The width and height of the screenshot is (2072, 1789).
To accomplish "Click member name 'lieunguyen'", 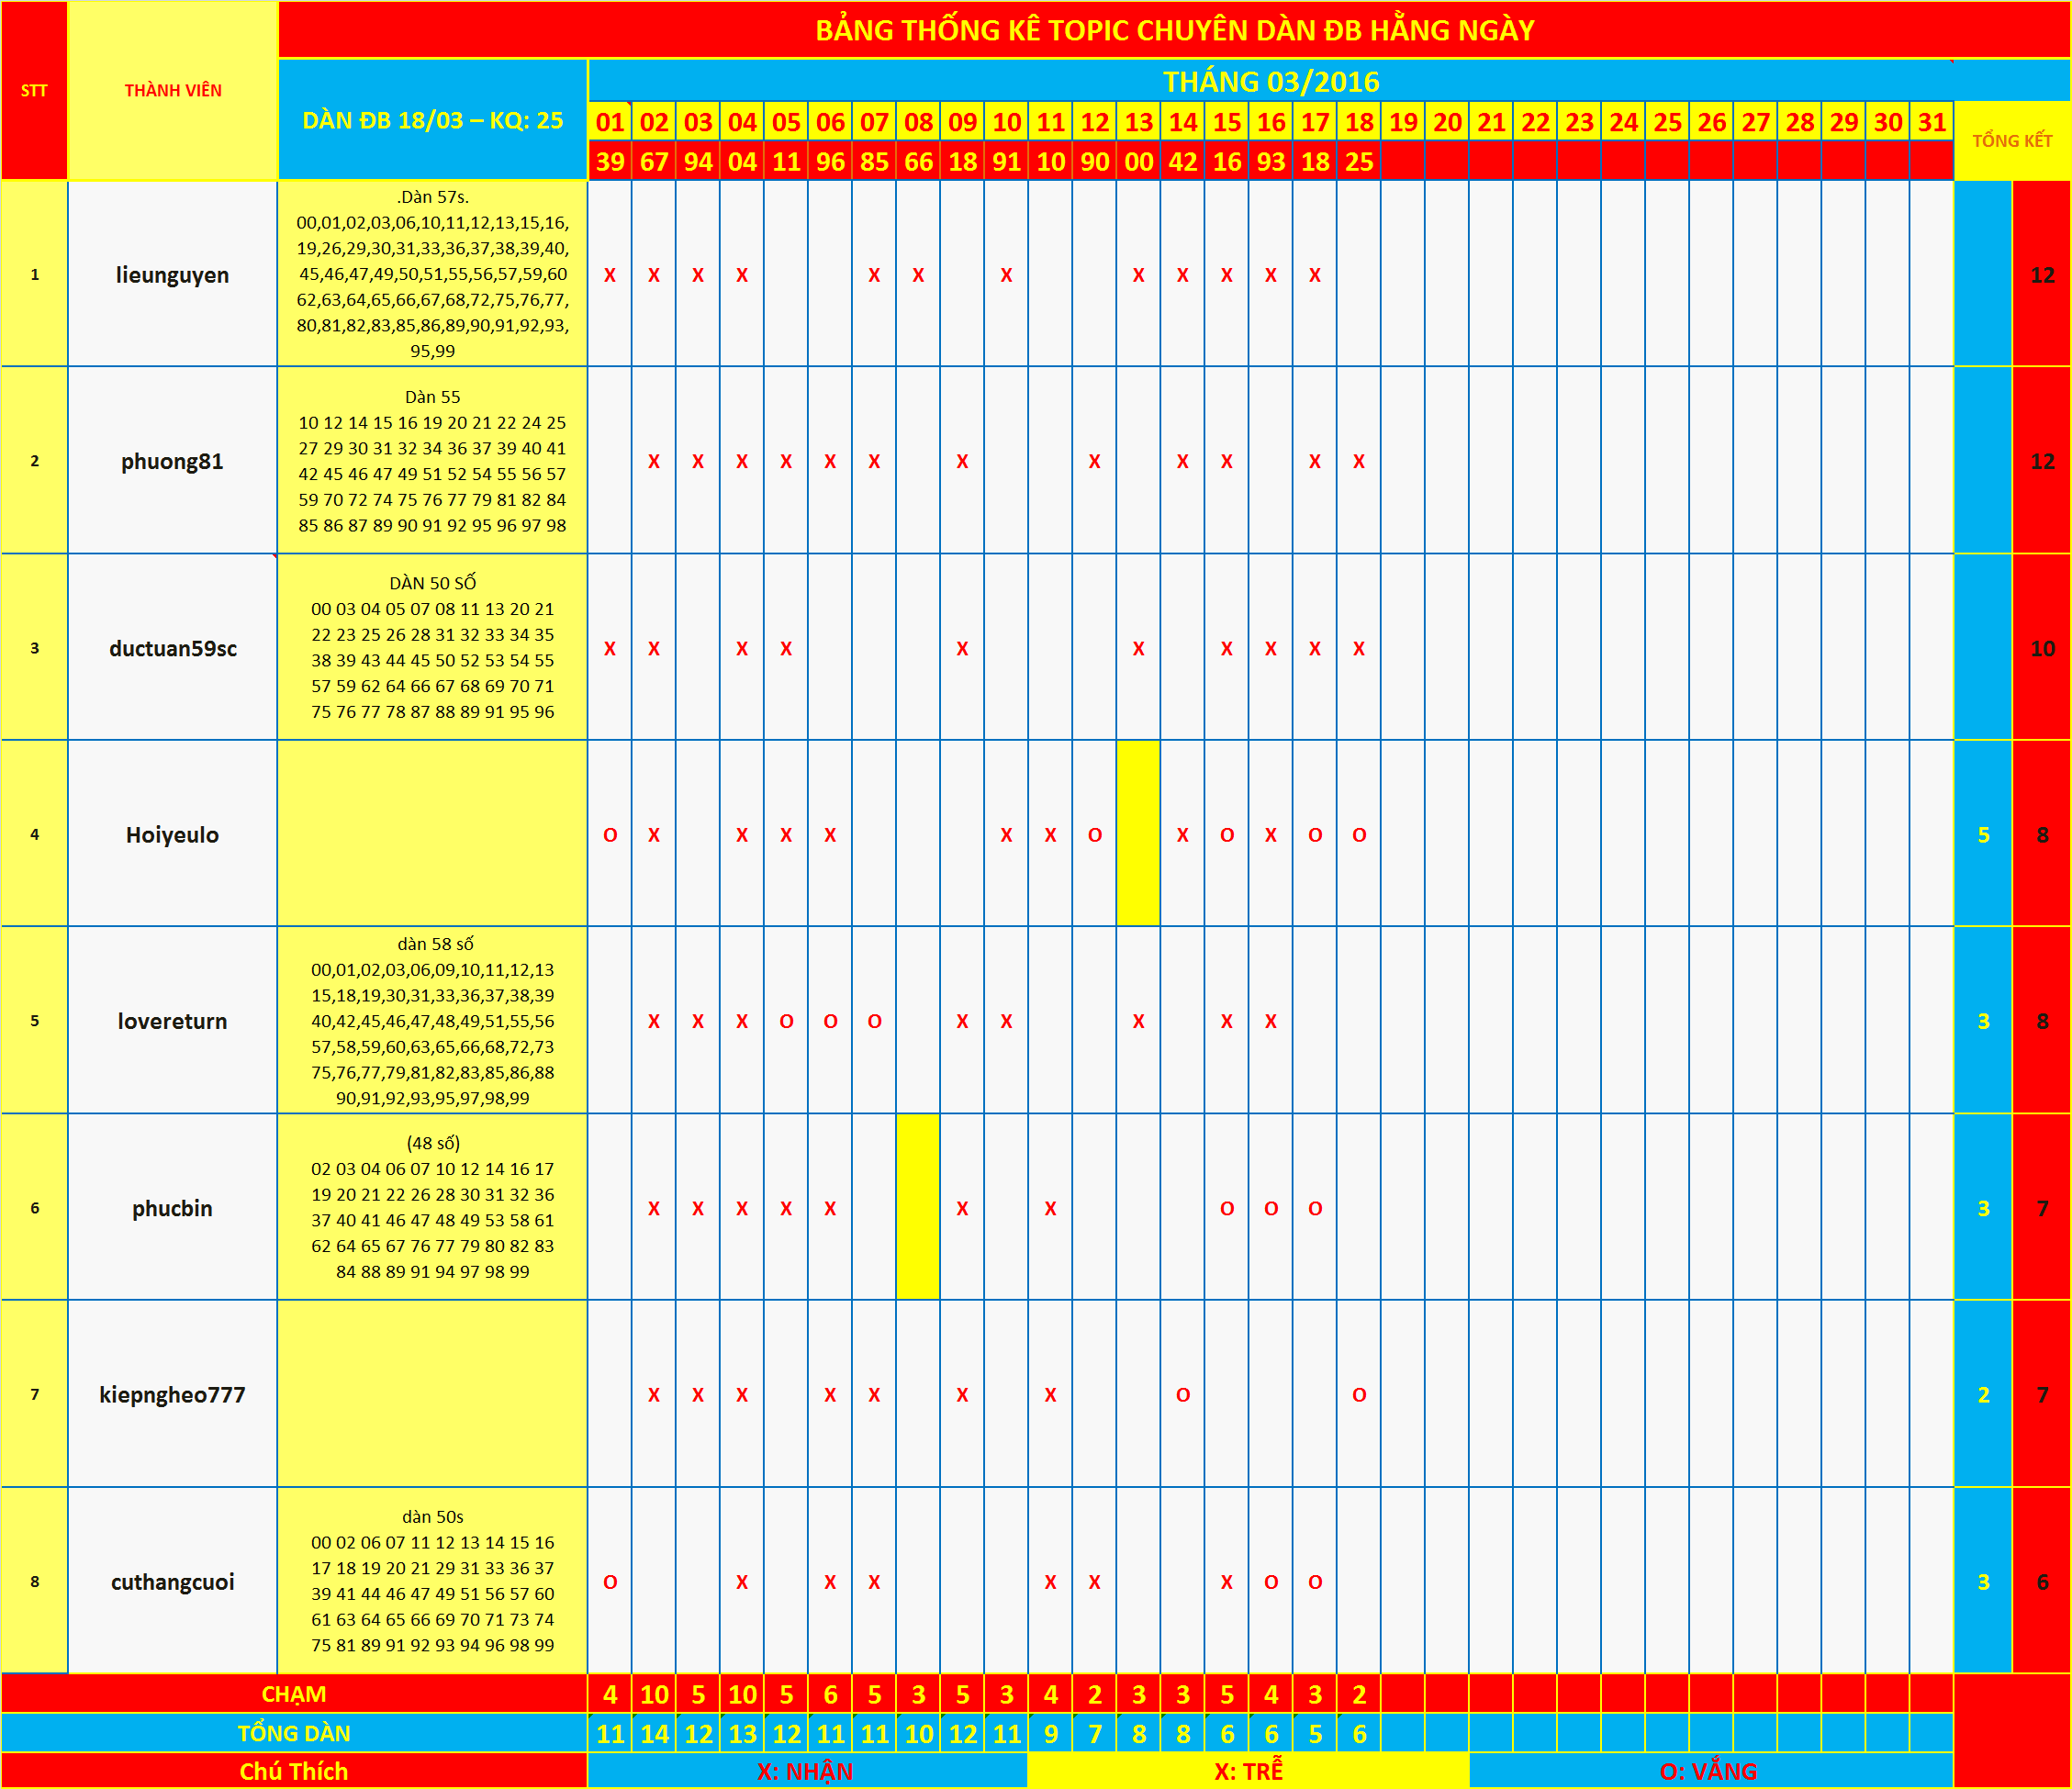I will click(173, 275).
